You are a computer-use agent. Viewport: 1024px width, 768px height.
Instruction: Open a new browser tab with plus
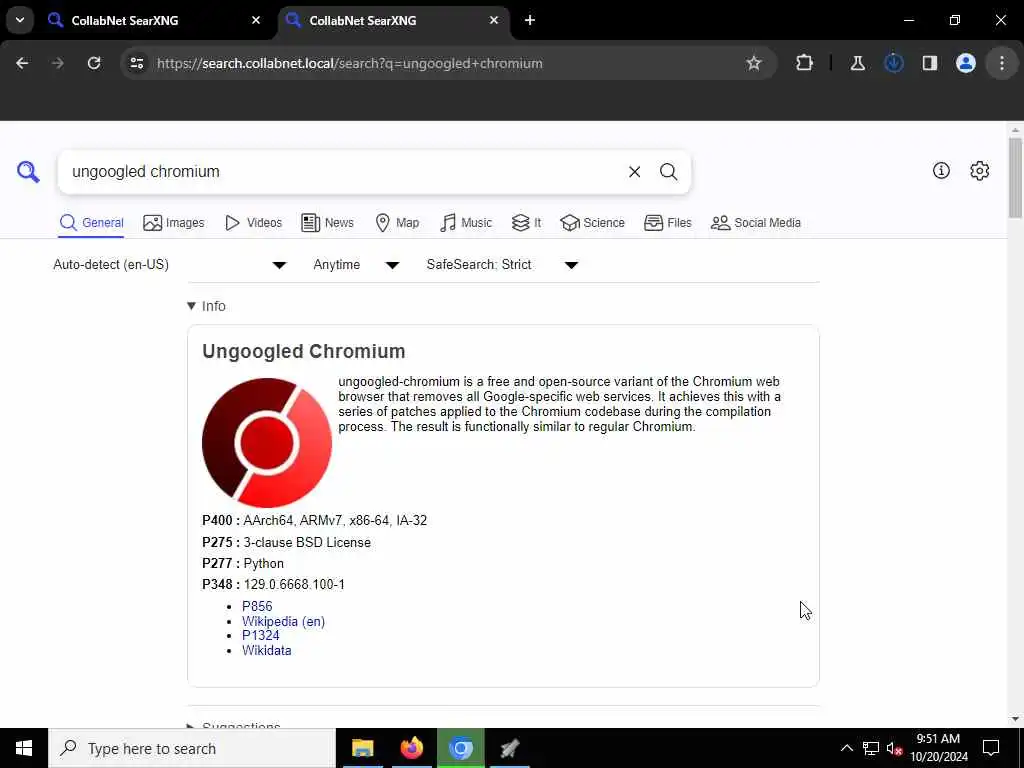[x=530, y=20]
